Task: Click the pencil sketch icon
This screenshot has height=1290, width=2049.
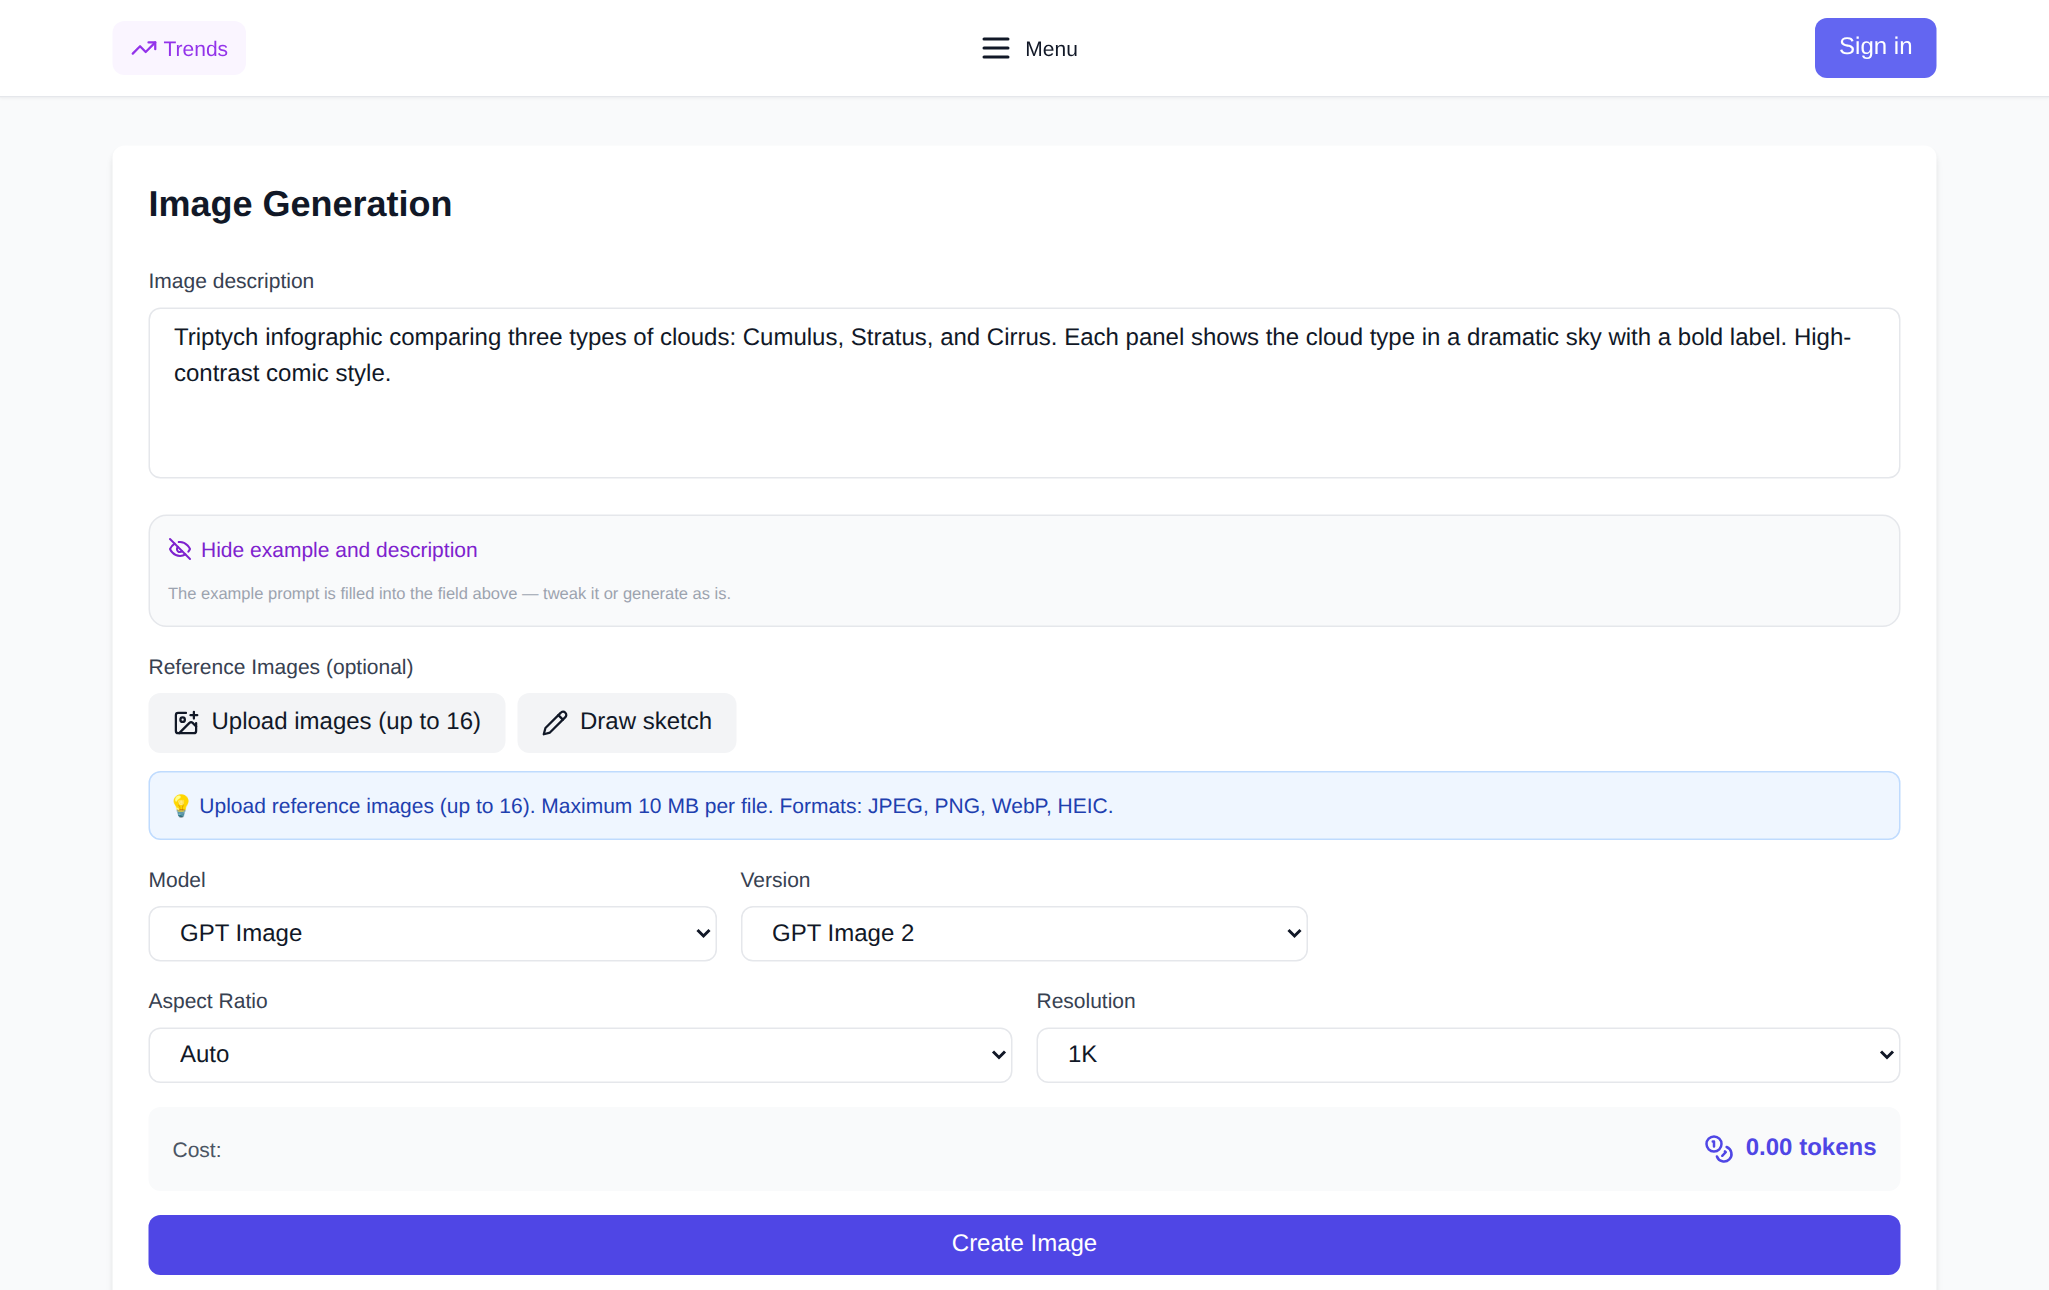Action: [555, 722]
